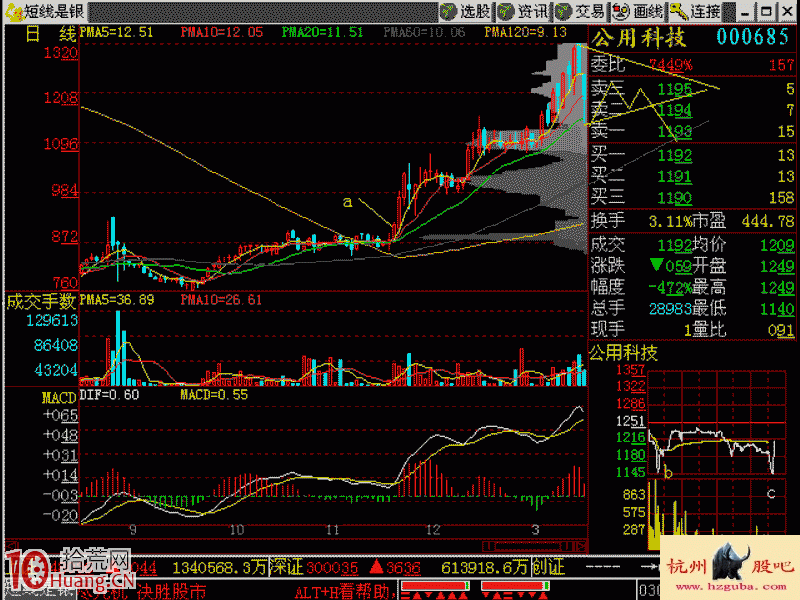Click the chart horizontal scrollbar thumb

[529, 546]
